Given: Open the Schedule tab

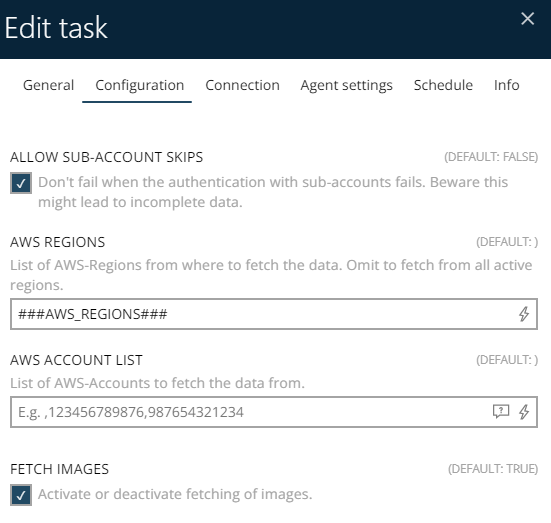Looking at the screenshot, I should pos(443,85).
